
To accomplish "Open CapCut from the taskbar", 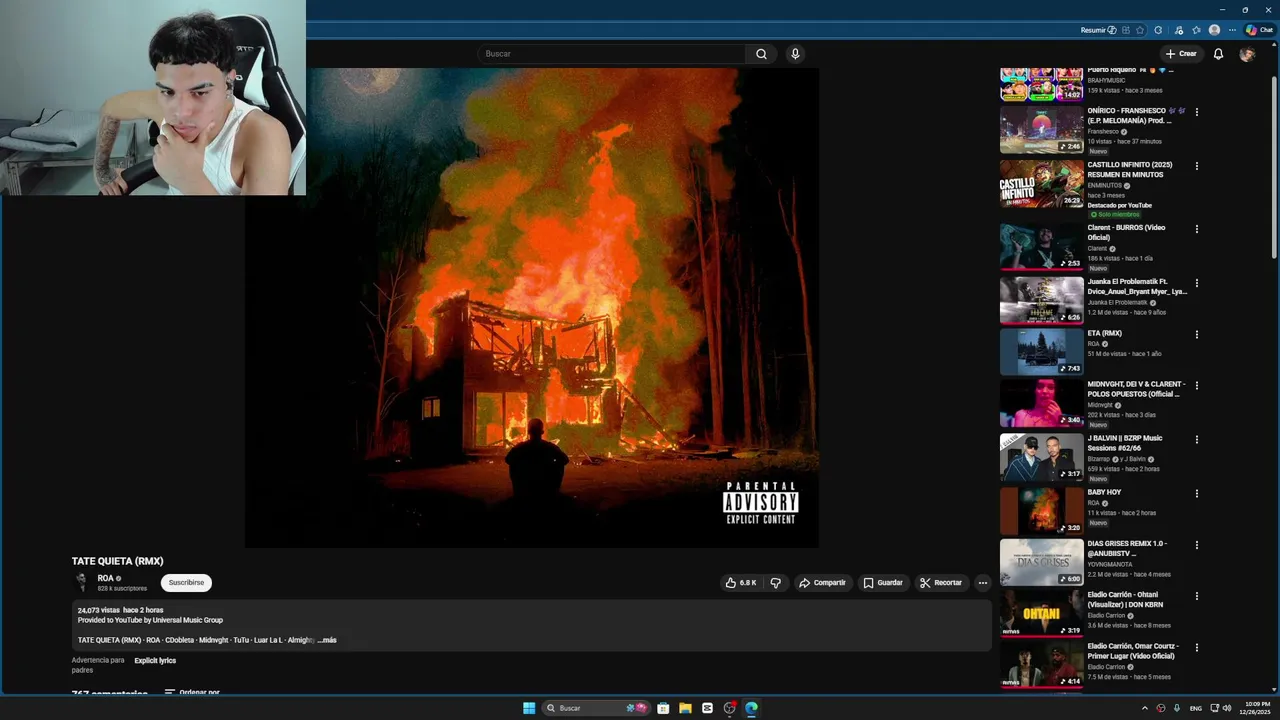I will coord(707,708).
